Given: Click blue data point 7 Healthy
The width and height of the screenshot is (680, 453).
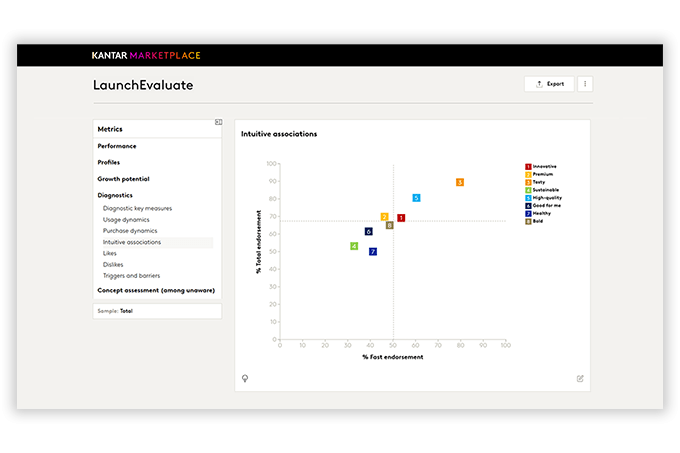Looking at the screenshot, I should coord(373,251).
